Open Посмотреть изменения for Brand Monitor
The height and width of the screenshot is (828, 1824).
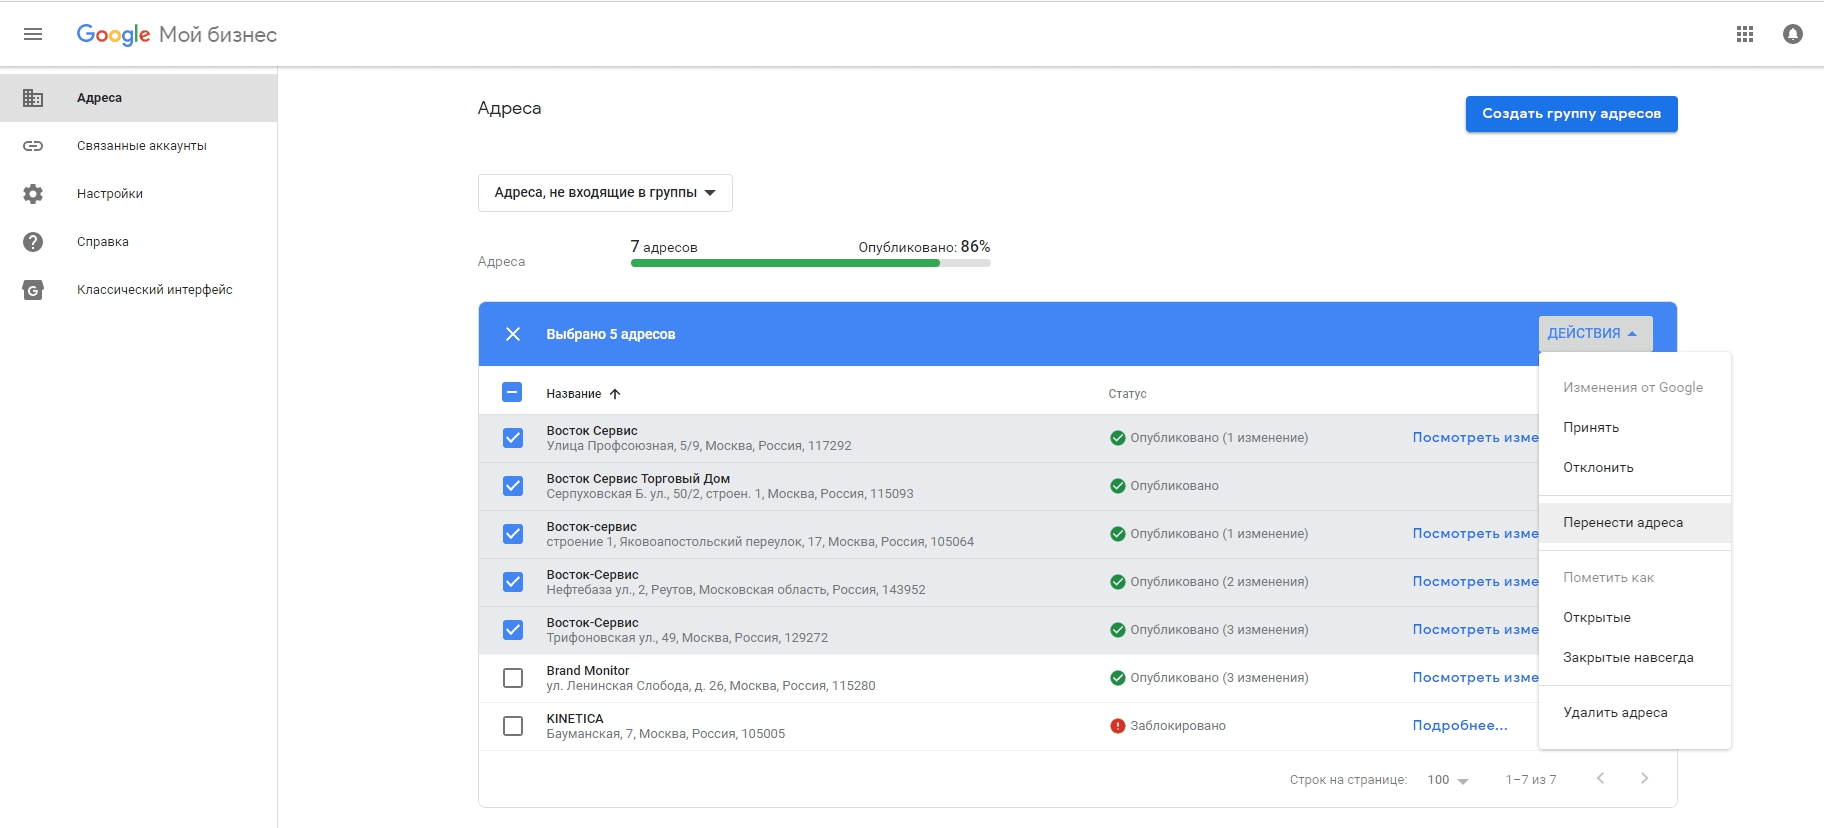pos(1475,678)
